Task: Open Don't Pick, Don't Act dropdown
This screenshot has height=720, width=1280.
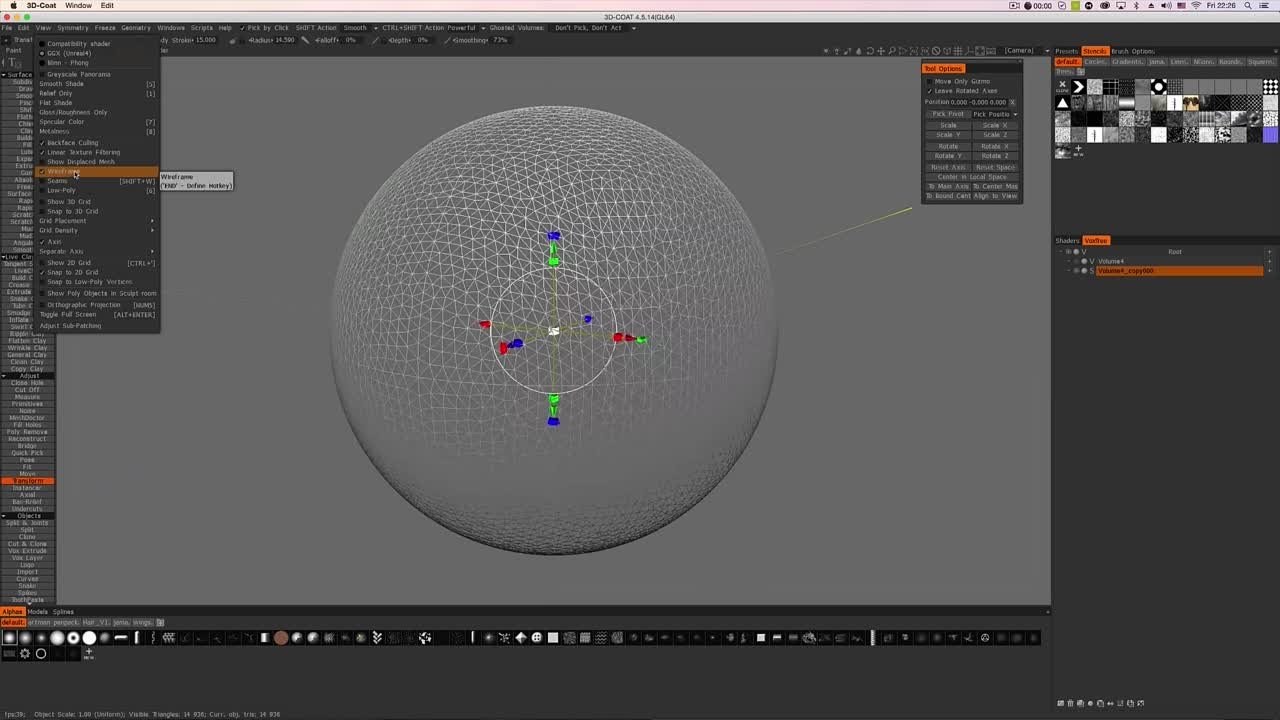Action: [x=595, y=28]
